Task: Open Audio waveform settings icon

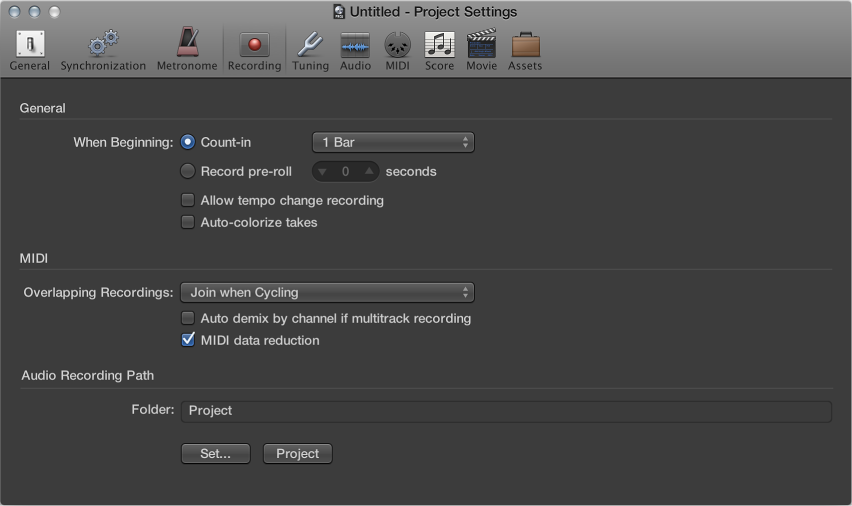Action: [x=355, y=45]
